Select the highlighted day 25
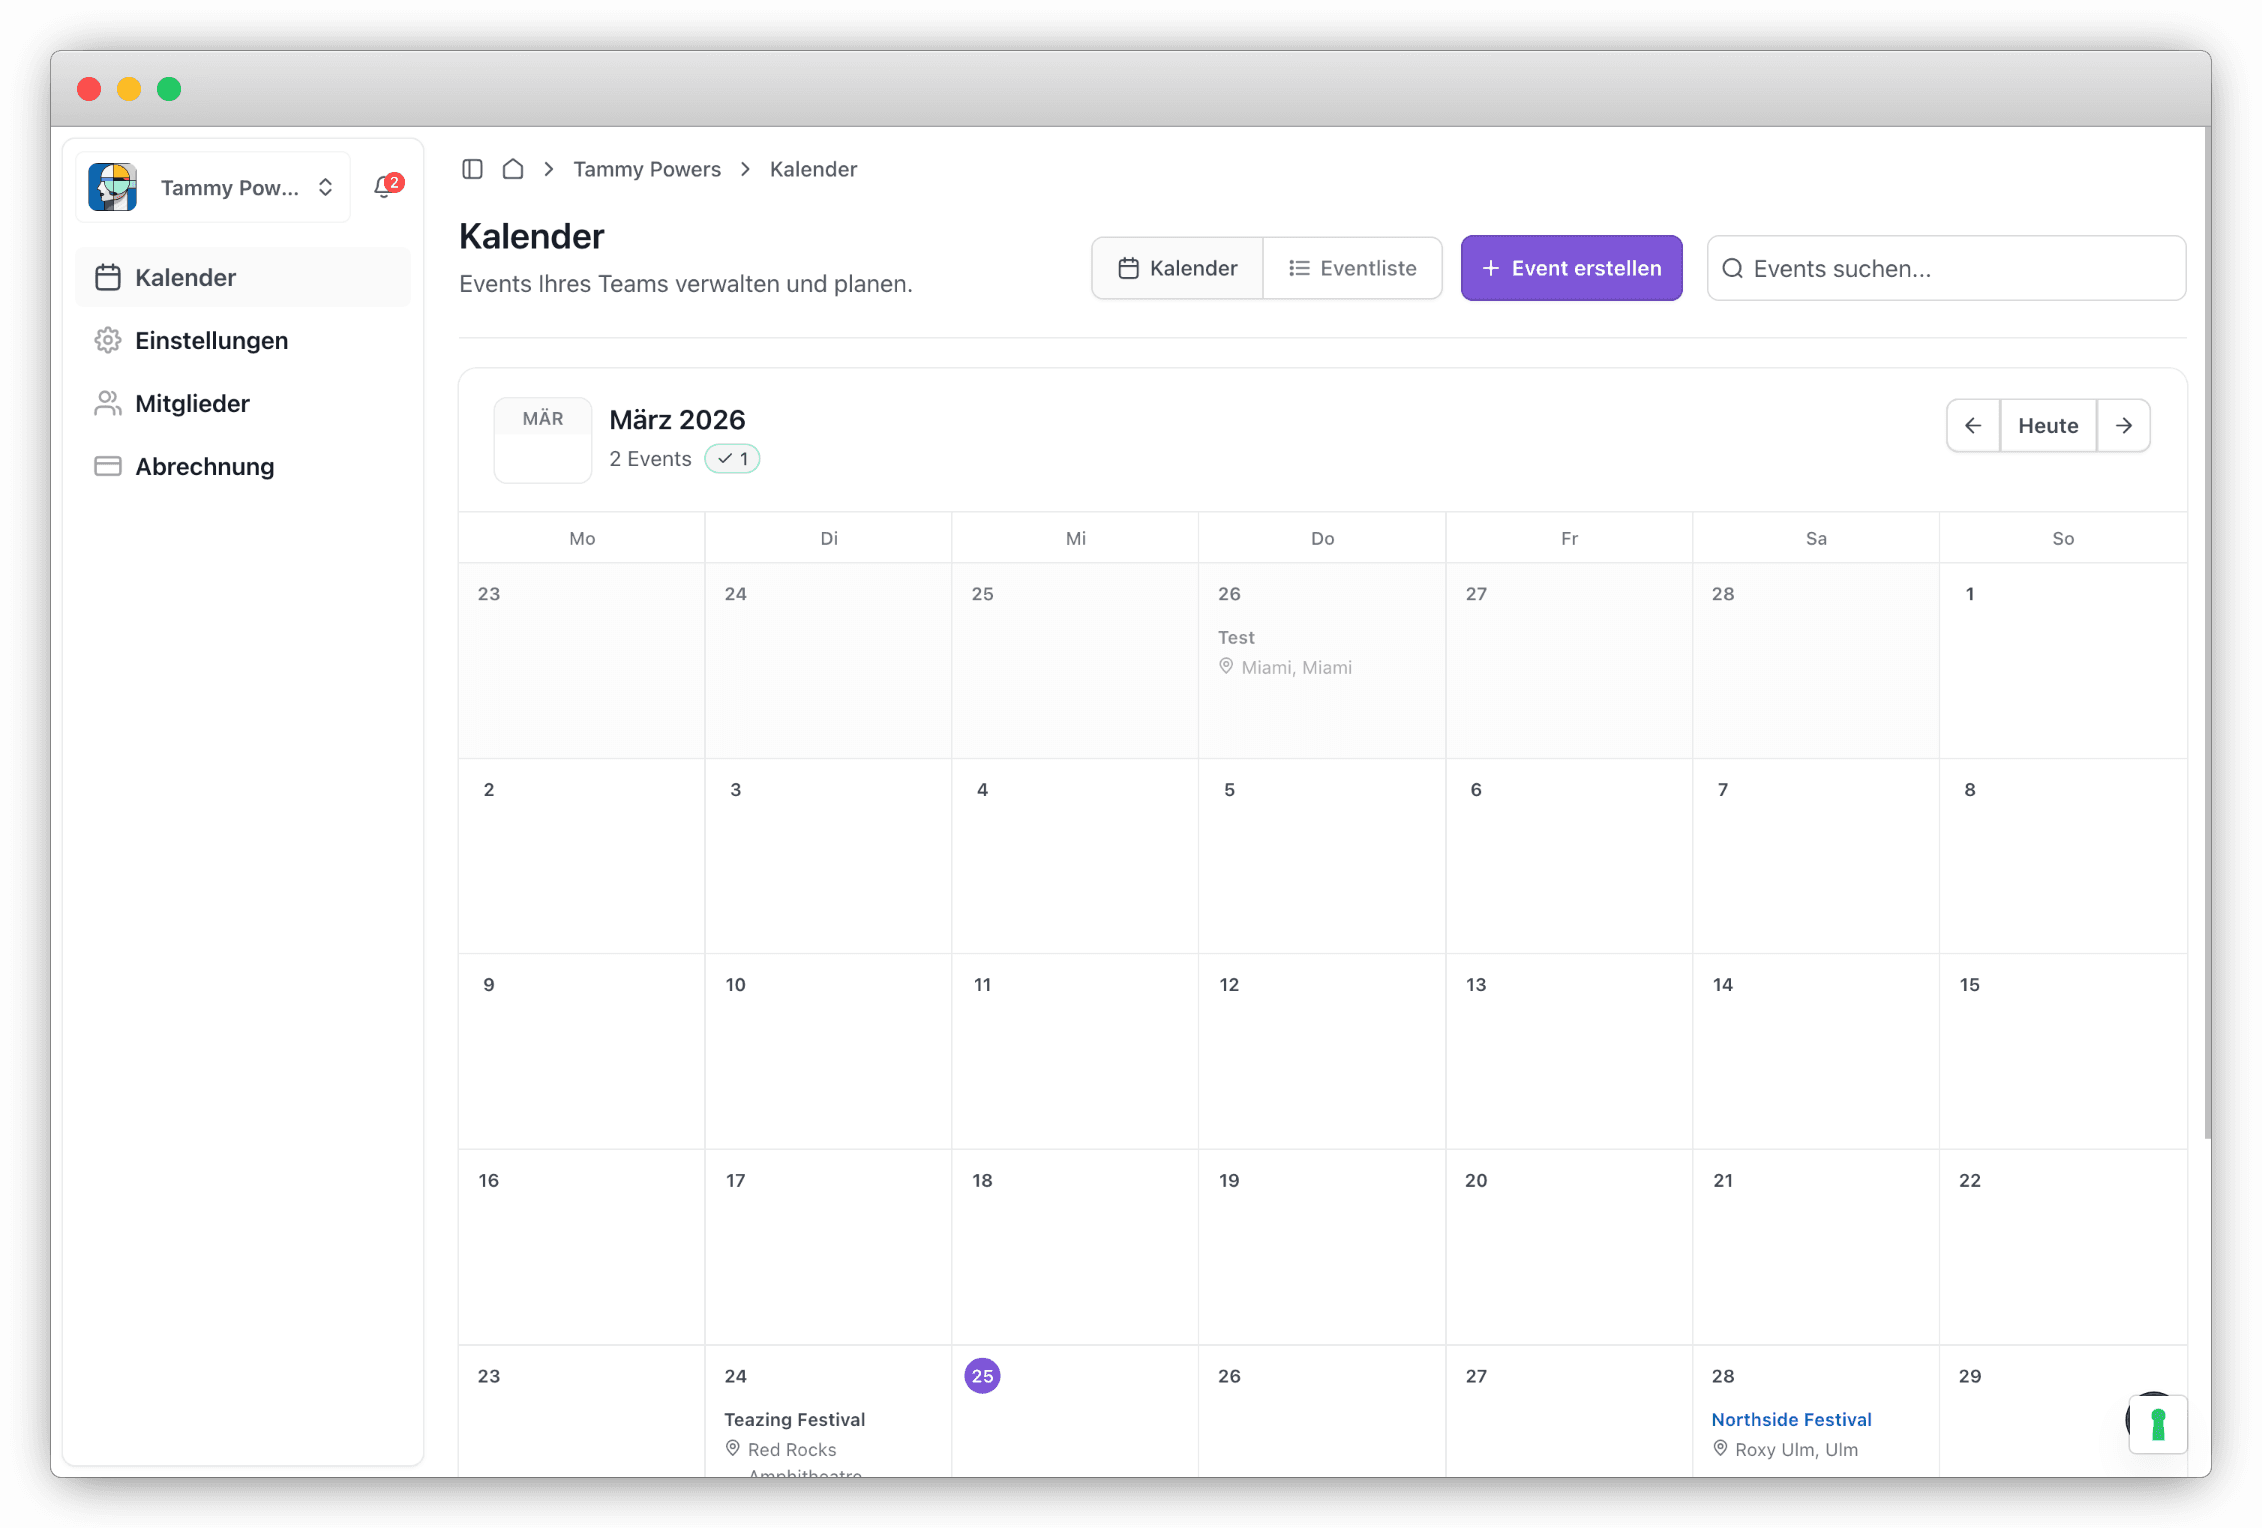The image size is (2262, 1528). pyautogui.click(x=982, y=1376)
